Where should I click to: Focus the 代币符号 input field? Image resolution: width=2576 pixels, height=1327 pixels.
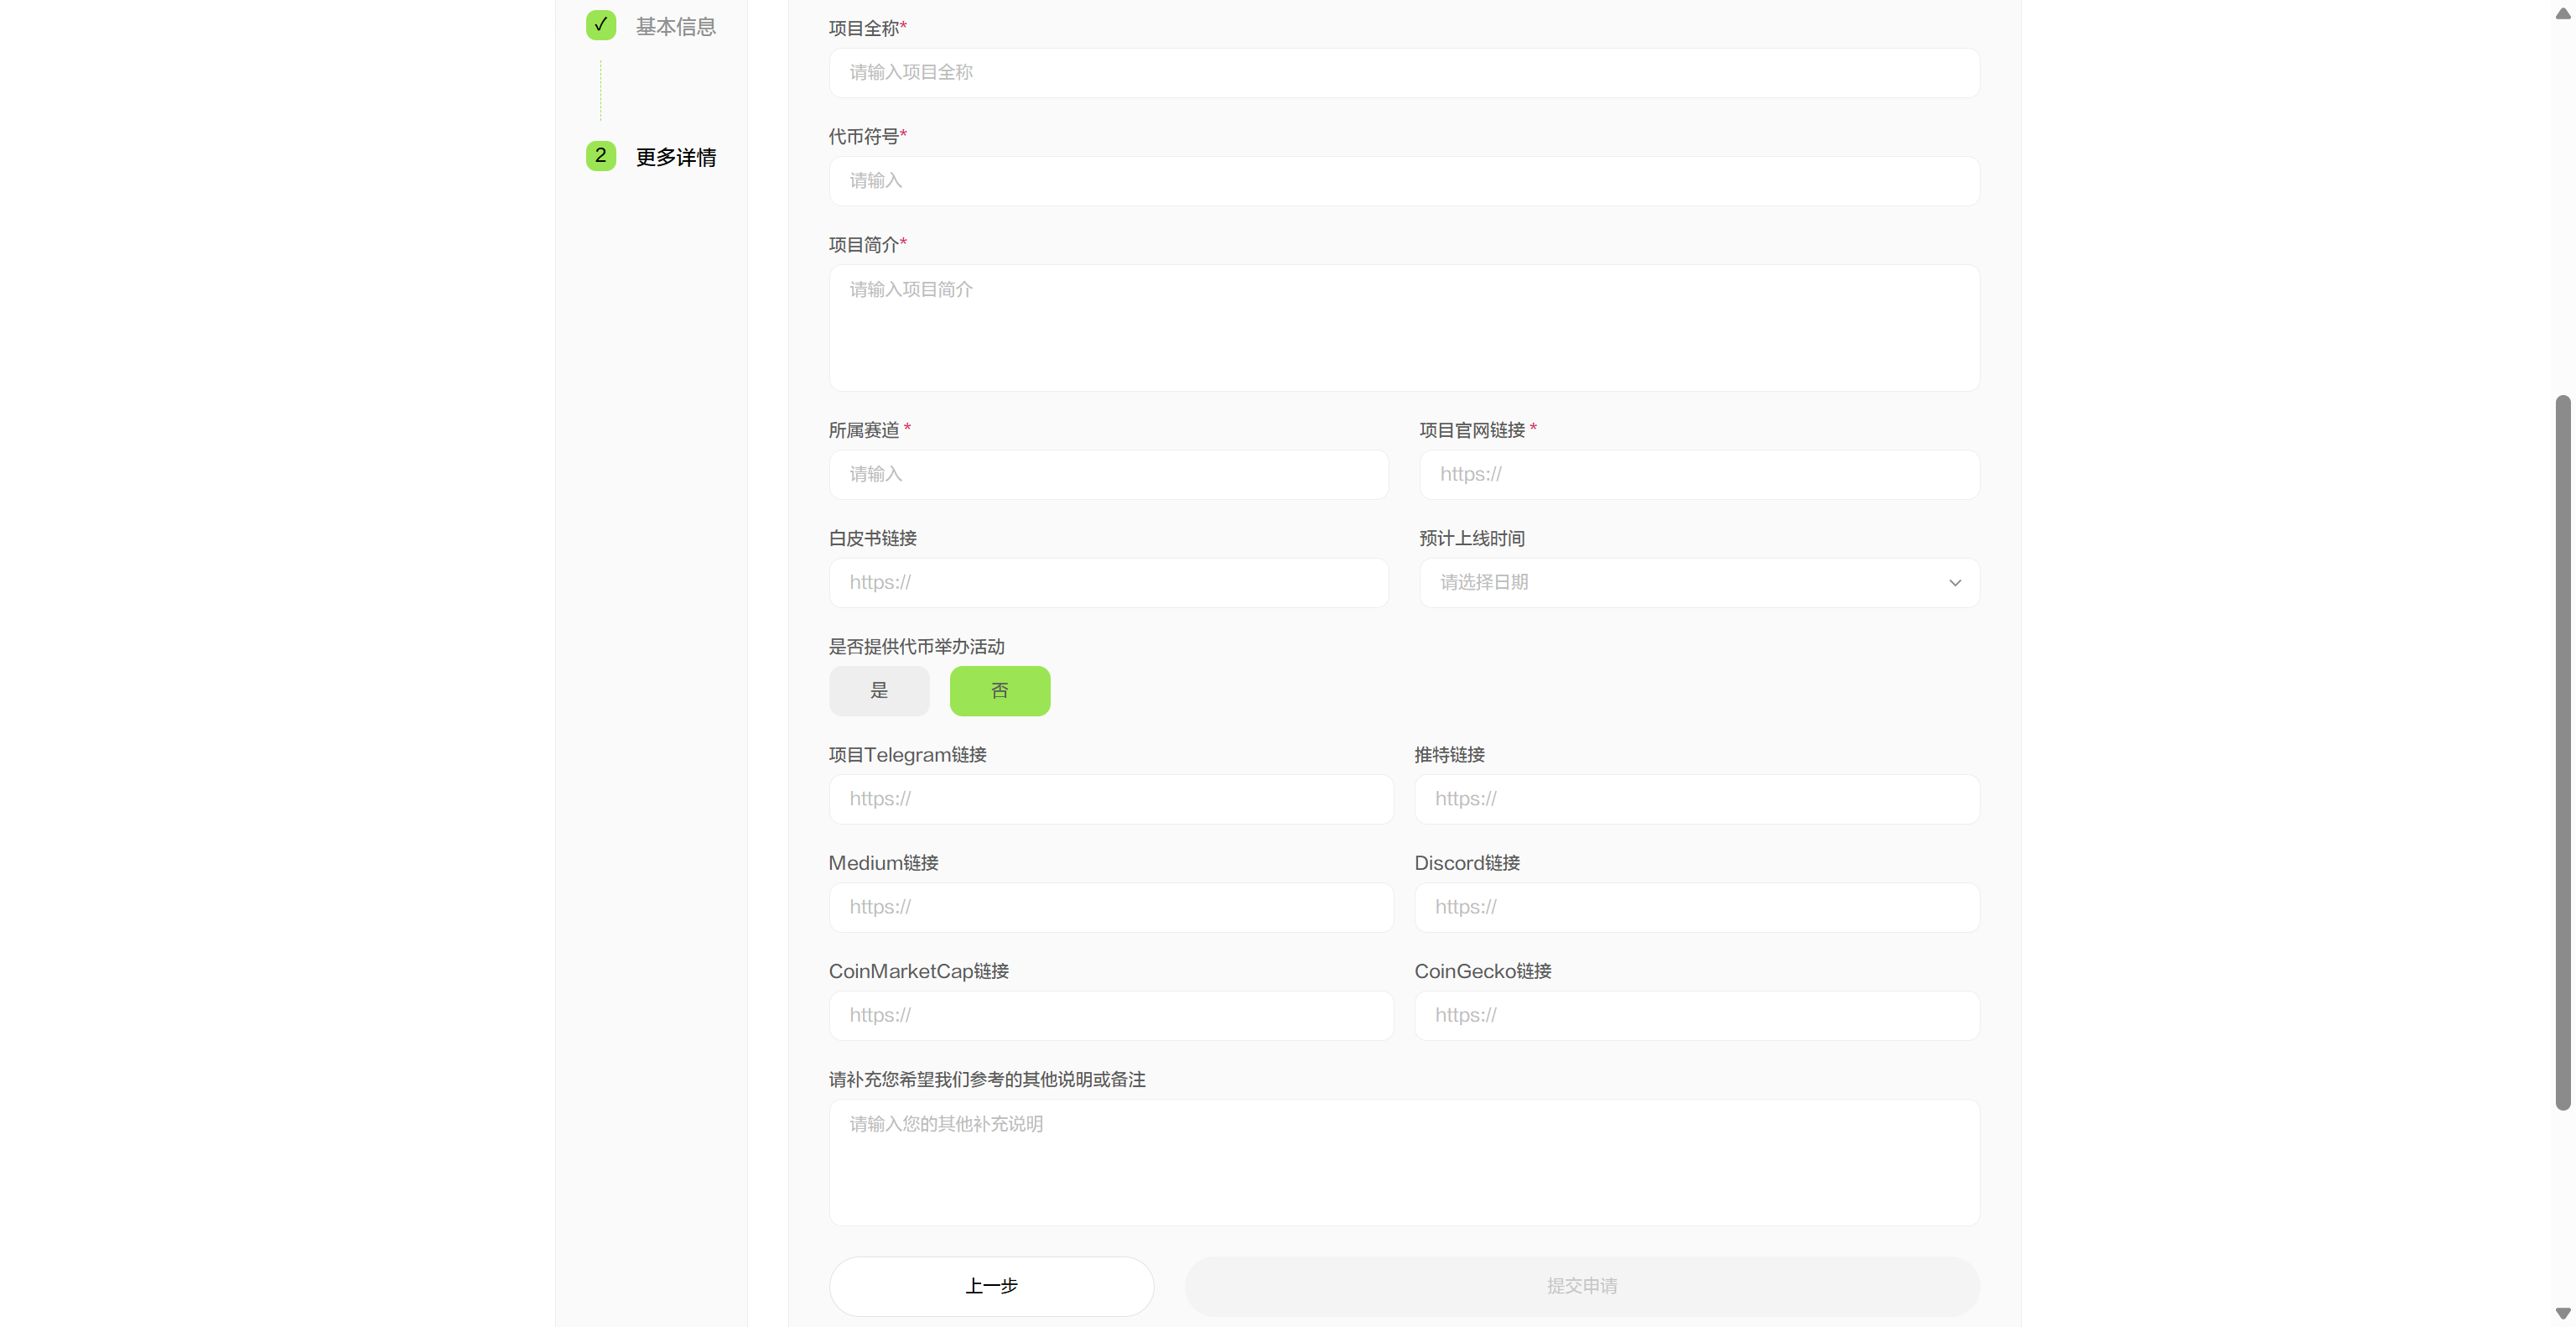point(1404,181)
